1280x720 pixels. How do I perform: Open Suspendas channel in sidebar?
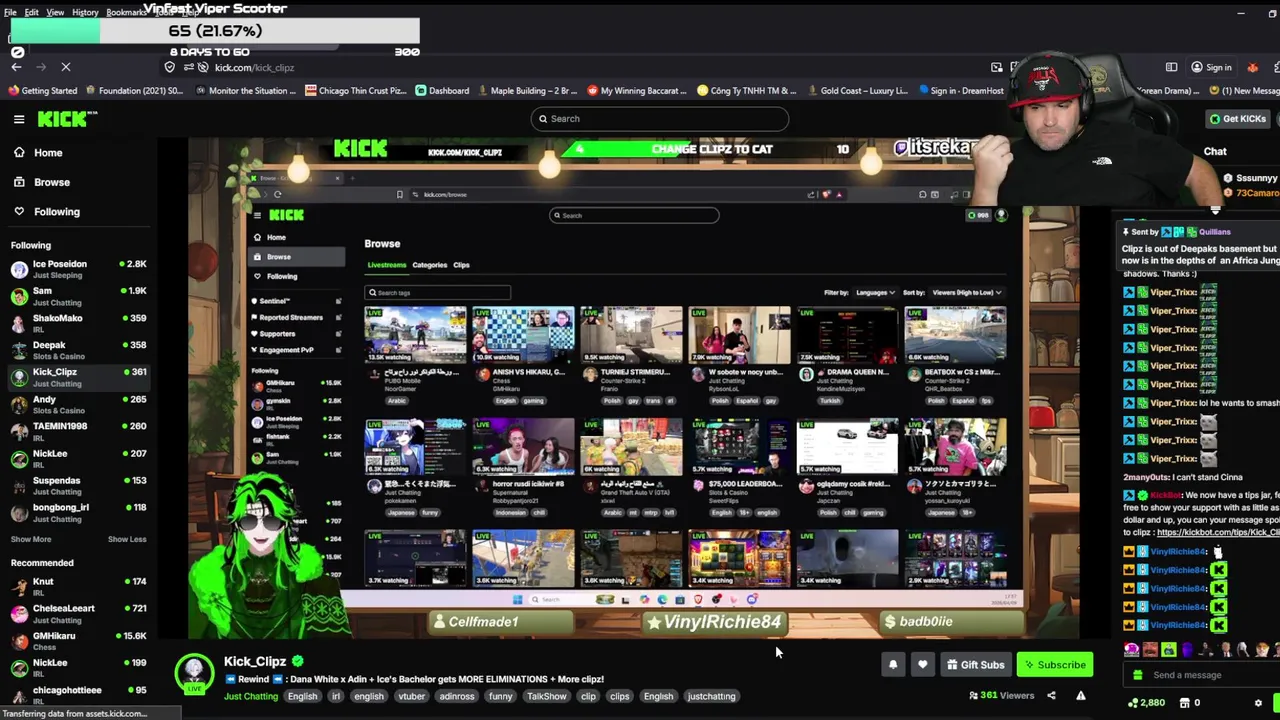(x=78, y=485)
